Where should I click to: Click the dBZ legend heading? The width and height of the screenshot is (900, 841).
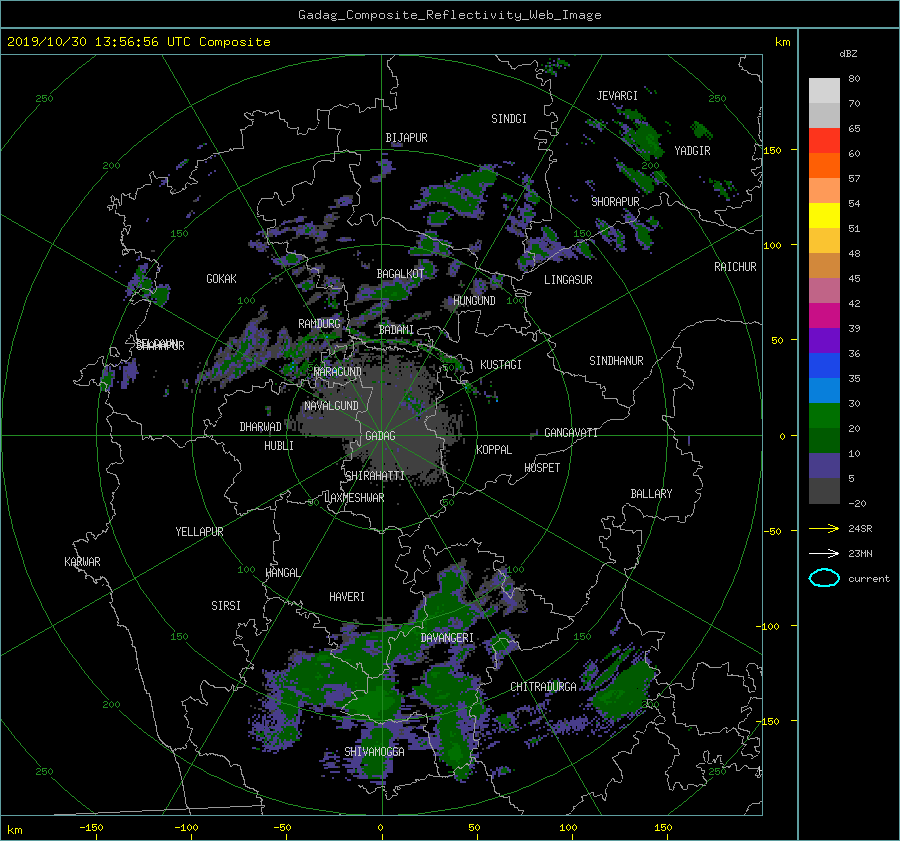[x=848, y=54]
